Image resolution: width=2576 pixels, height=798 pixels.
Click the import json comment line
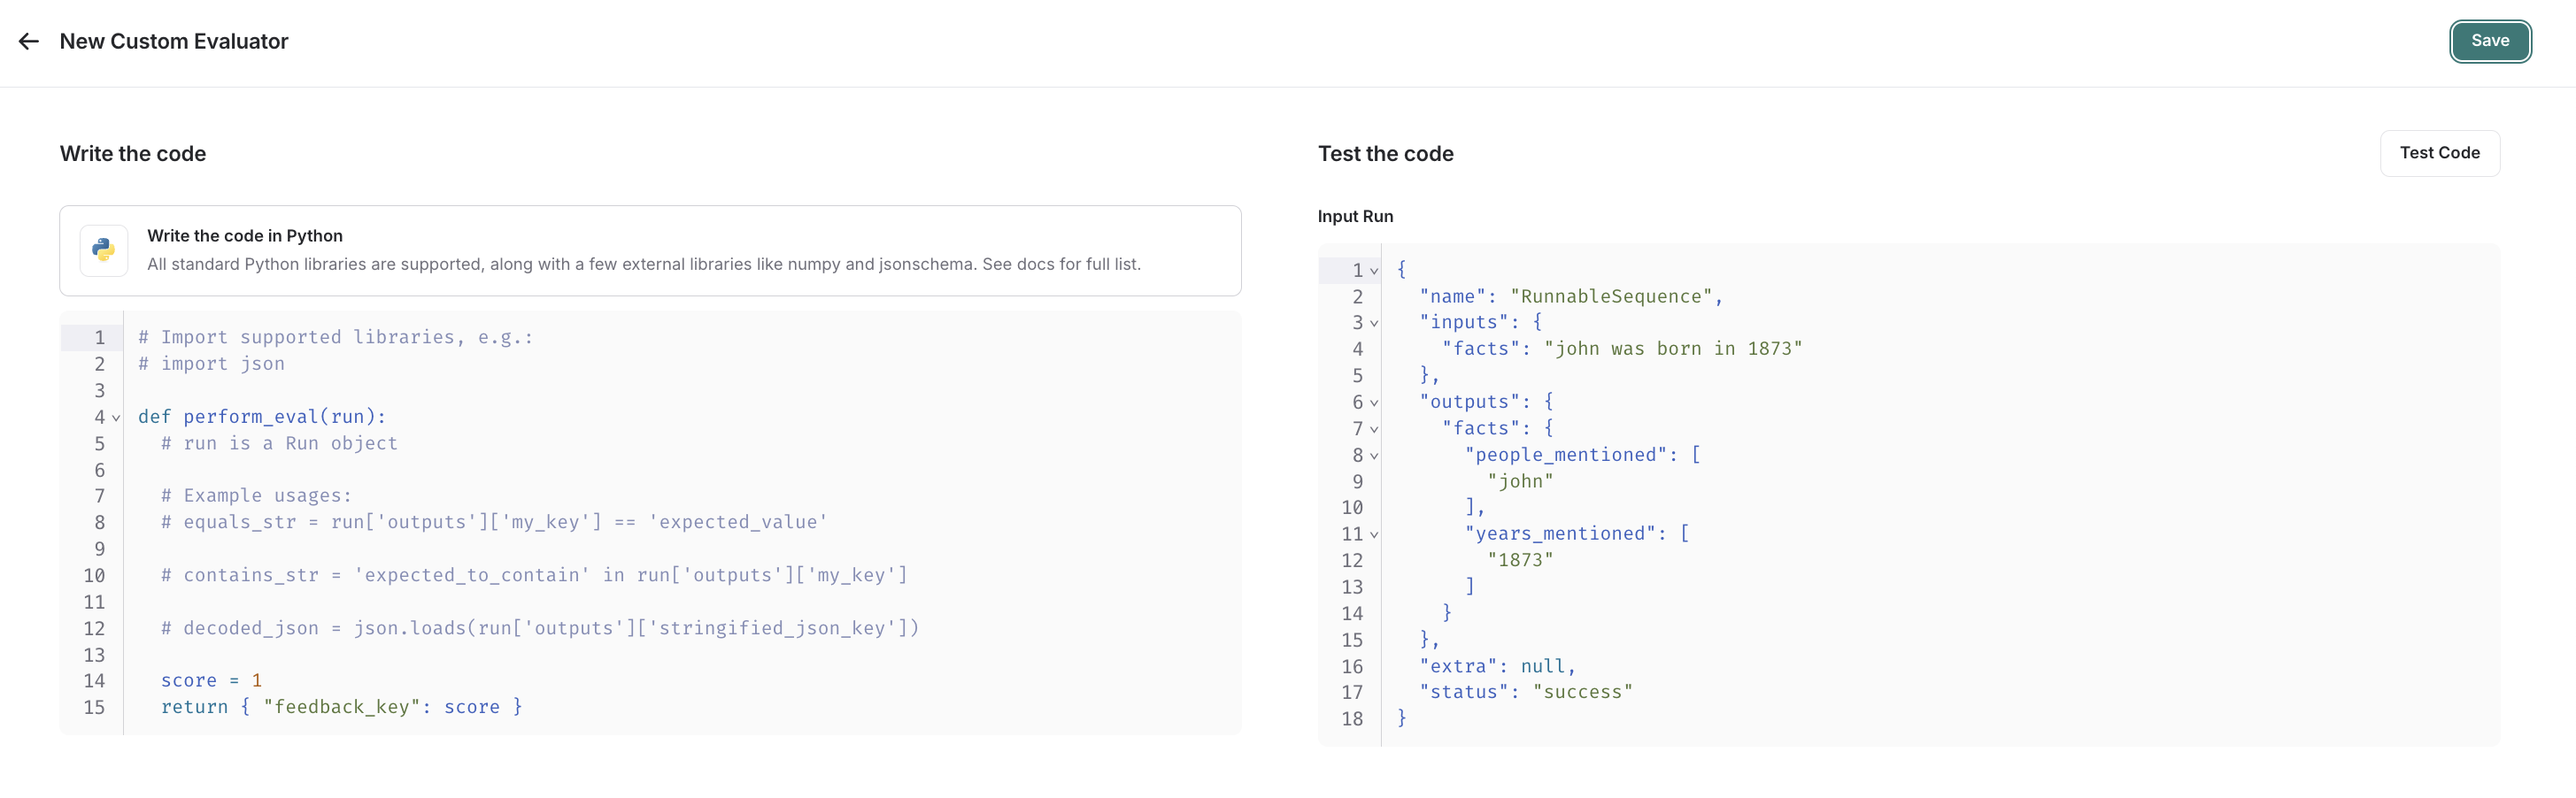211,364
